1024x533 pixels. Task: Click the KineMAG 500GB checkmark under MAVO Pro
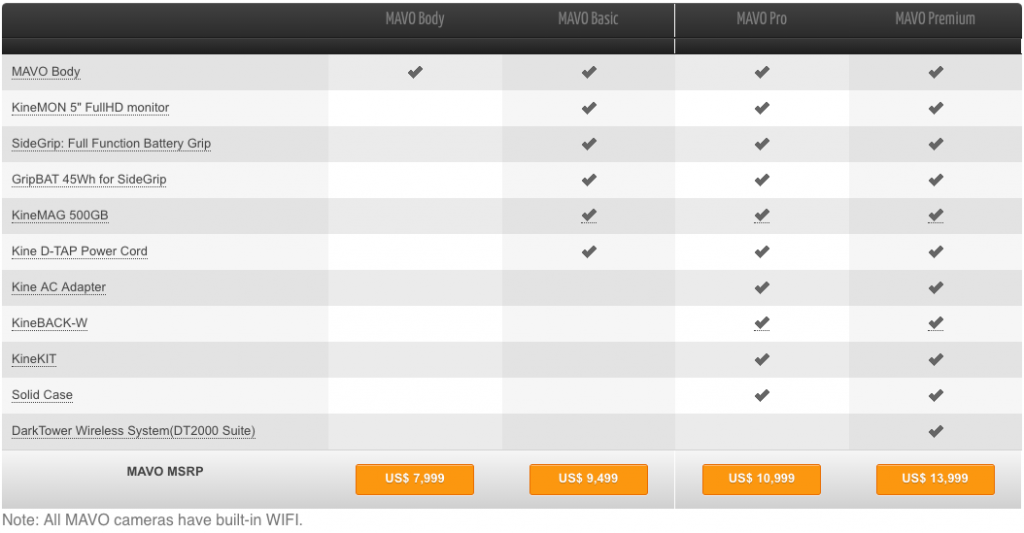click(x=762, y=216)
